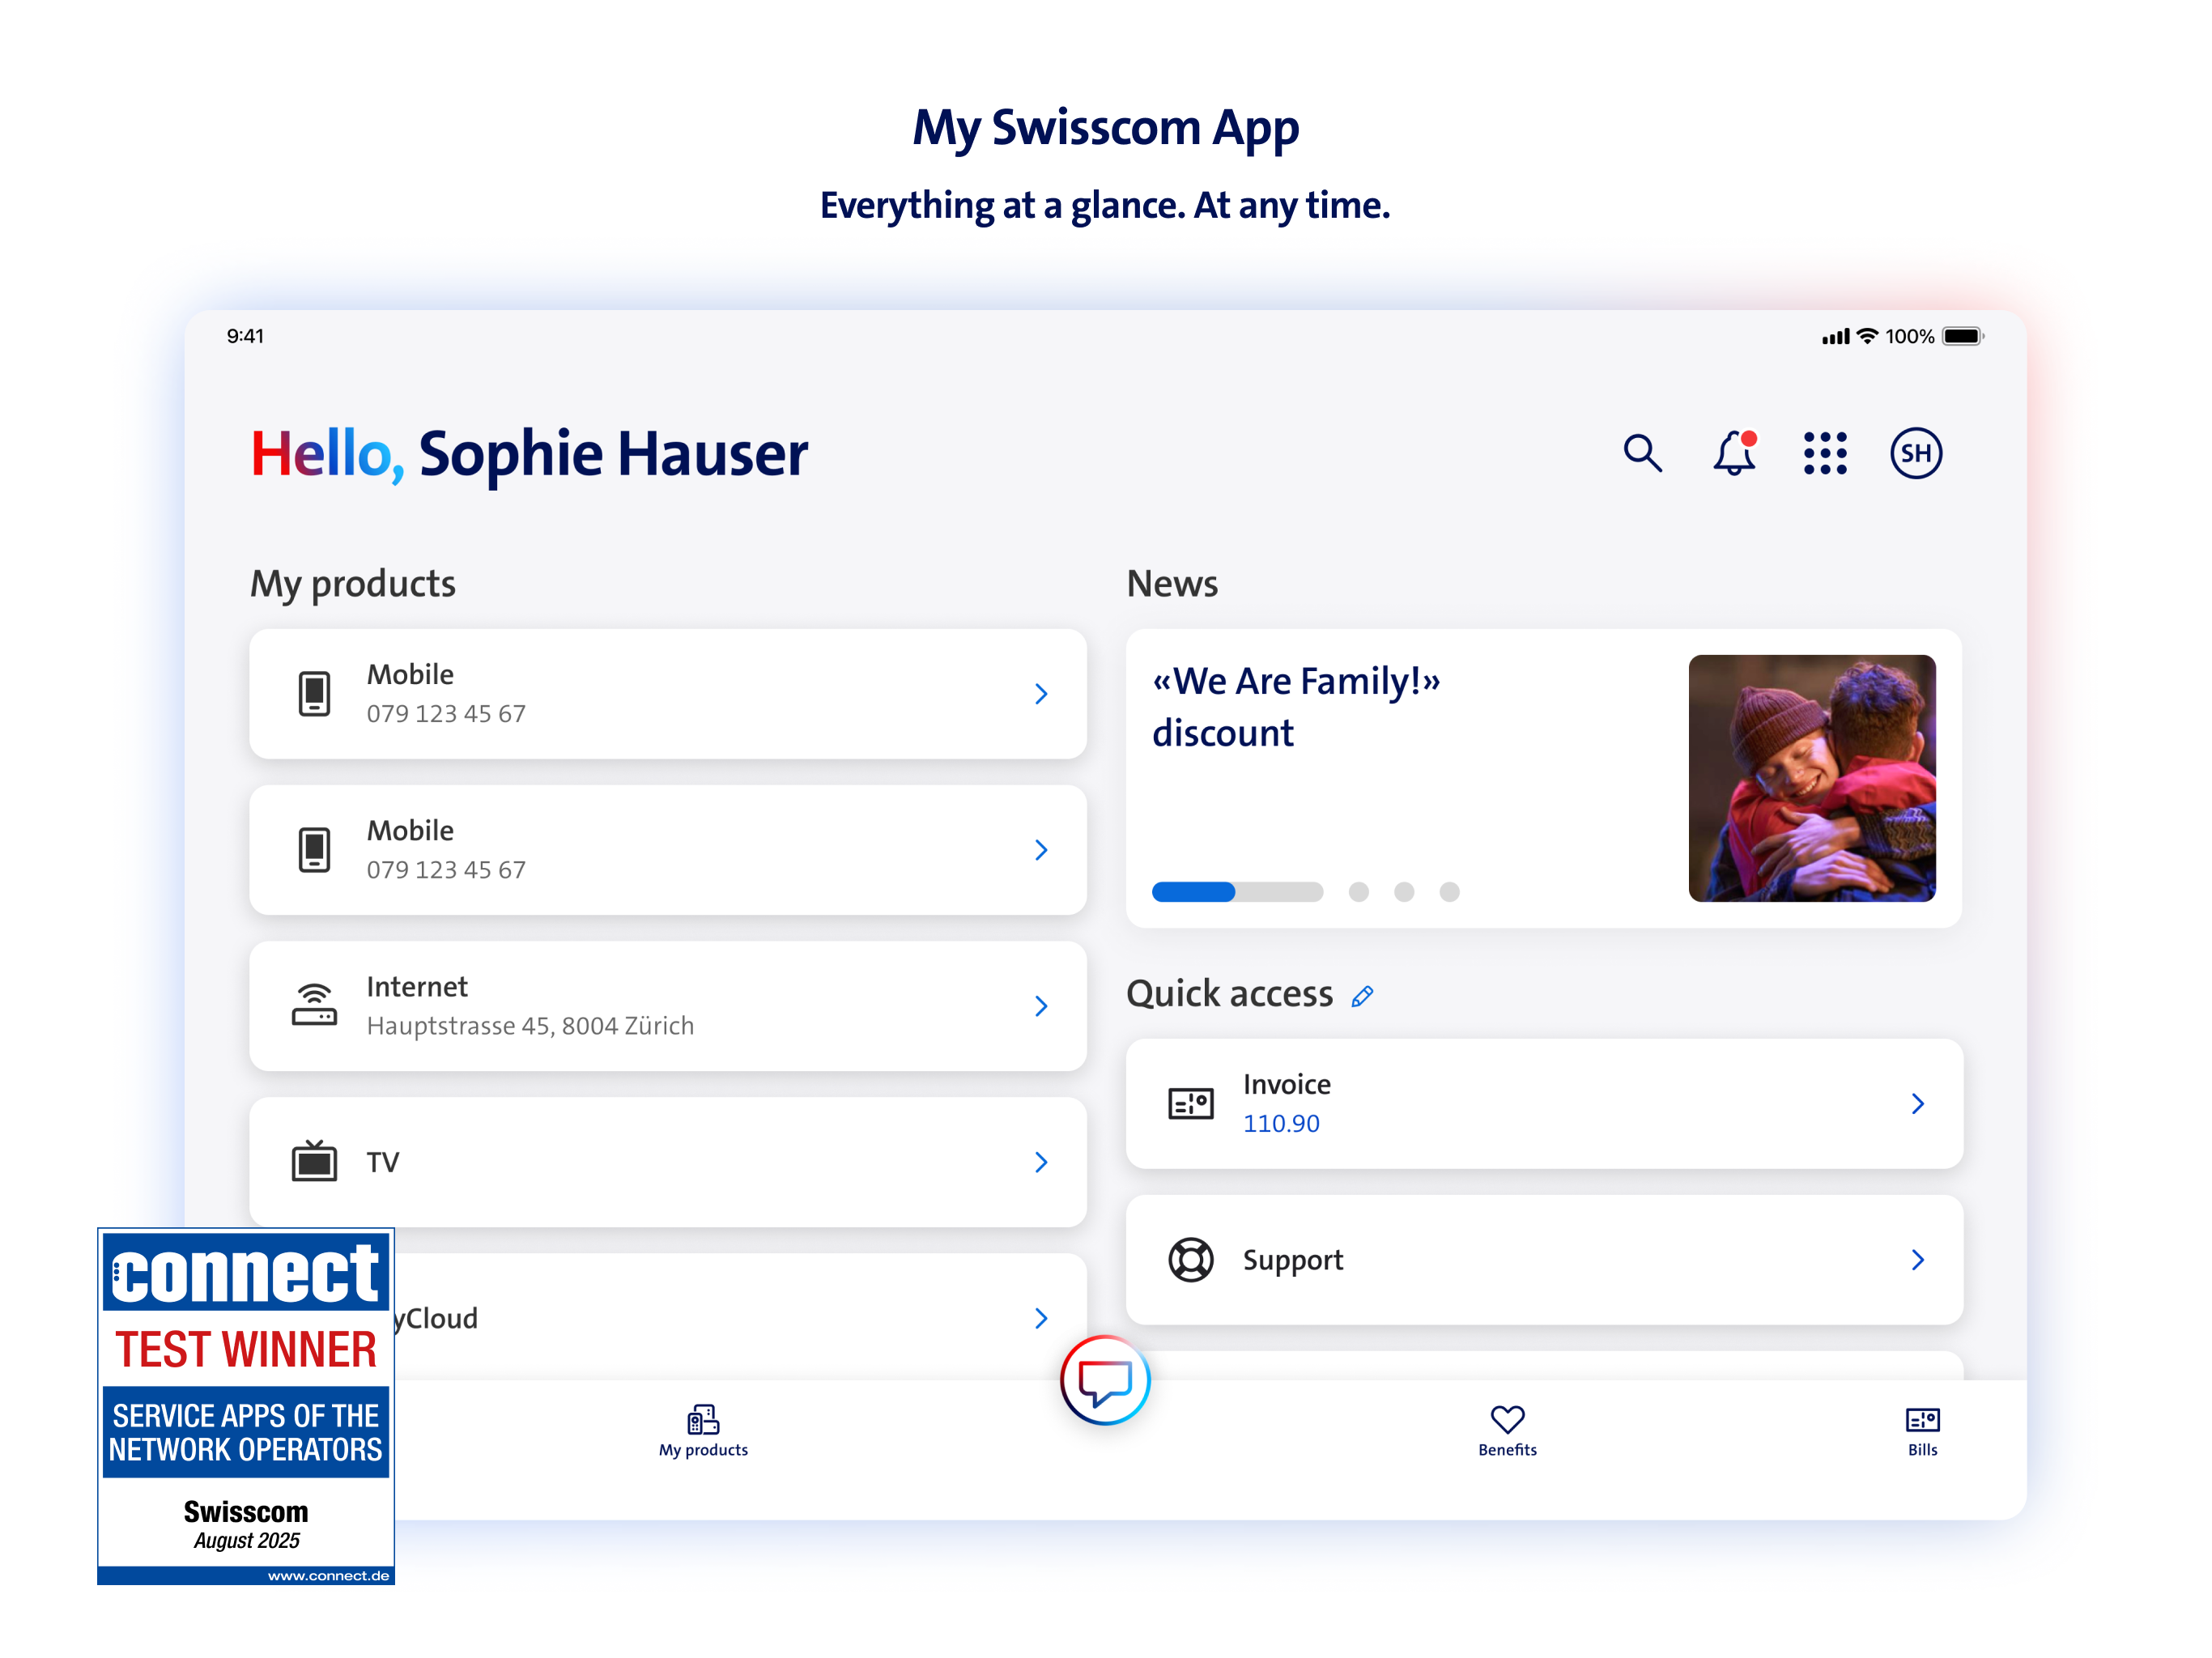
Task: Open the chat assistant bubble button
Action: 1105,1380
